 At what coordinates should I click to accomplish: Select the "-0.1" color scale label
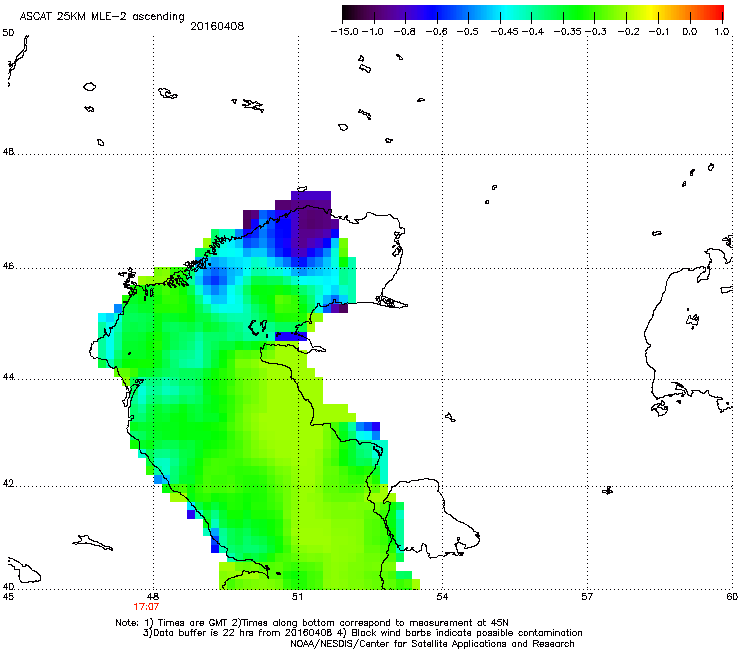(x=659, y=32)
